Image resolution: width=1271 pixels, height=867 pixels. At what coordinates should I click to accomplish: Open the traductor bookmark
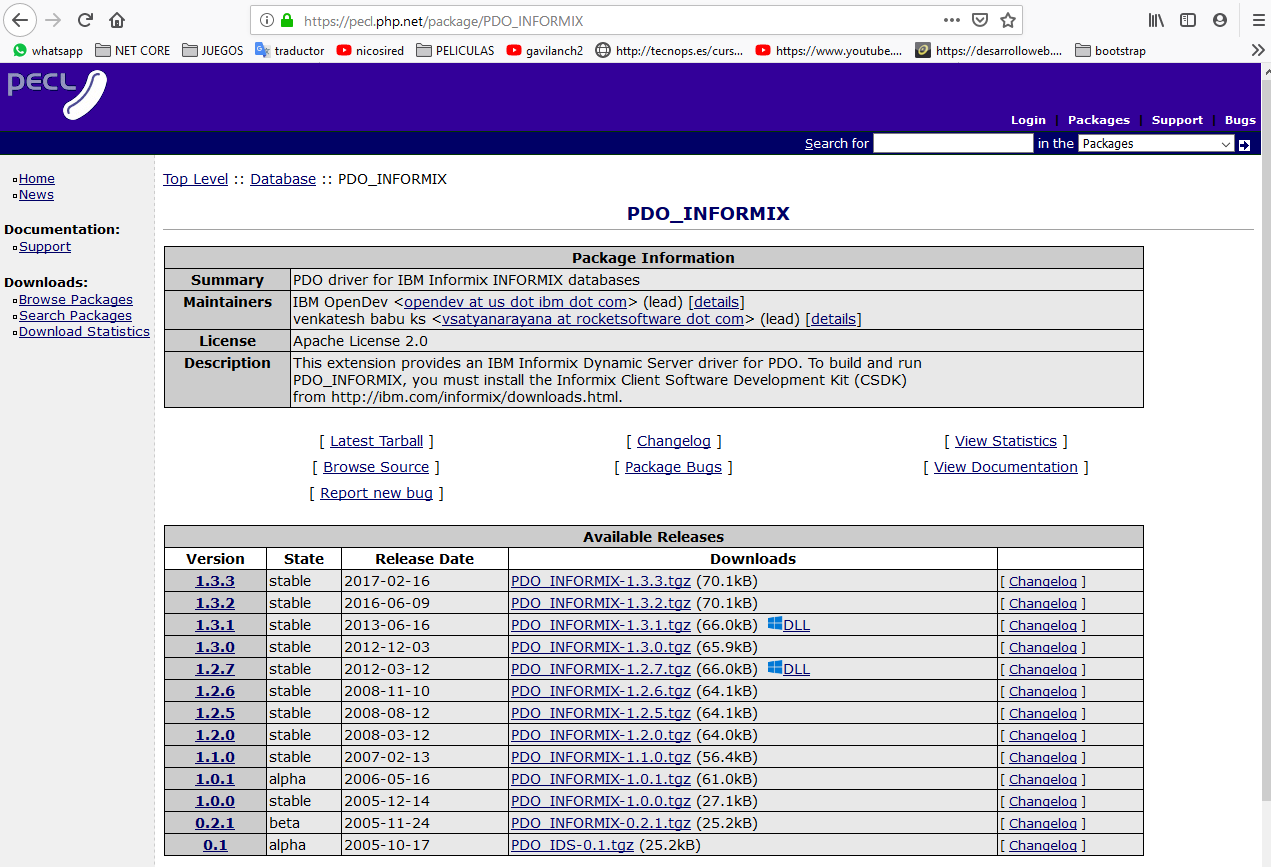(x=290, y=50)
